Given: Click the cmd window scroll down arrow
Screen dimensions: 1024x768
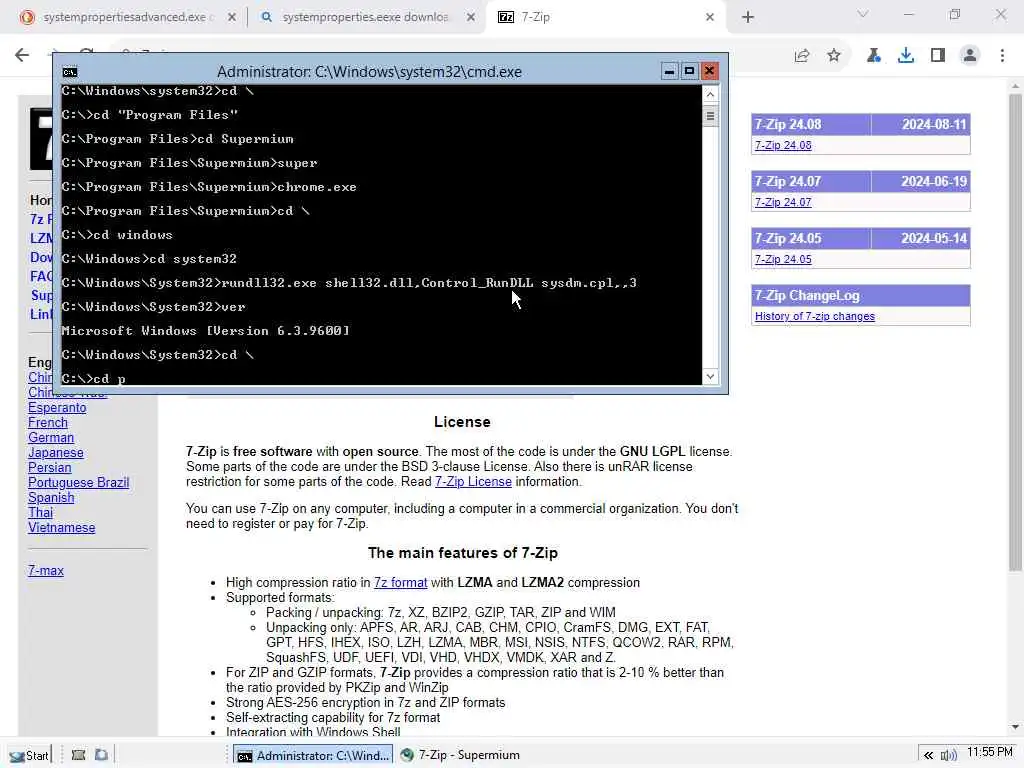Looking at the screenshot, I should point(711,377).
